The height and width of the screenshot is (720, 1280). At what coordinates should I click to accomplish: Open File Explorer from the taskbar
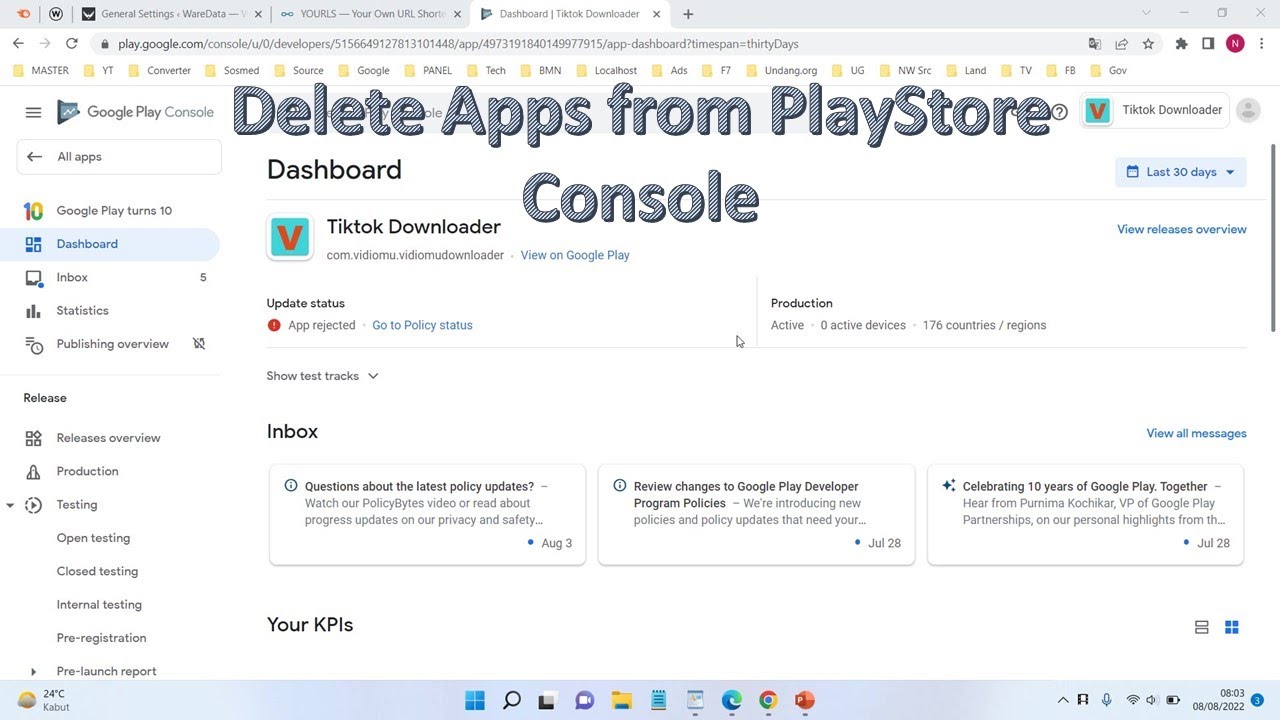click(622, 700)
